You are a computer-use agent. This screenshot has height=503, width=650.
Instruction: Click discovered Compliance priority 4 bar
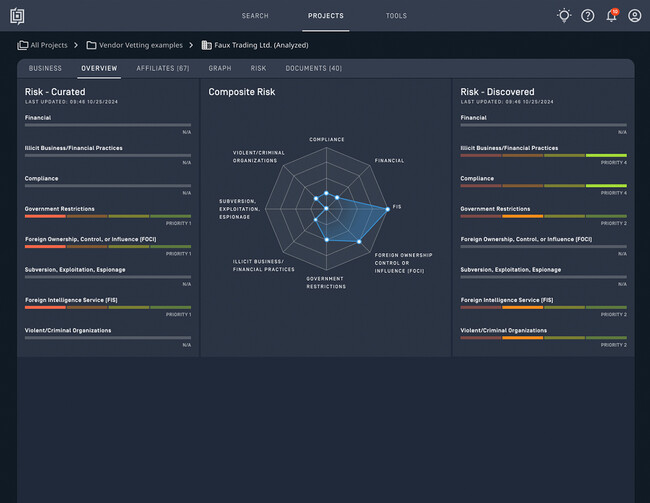pyautogui.click(x=543, y=186)
